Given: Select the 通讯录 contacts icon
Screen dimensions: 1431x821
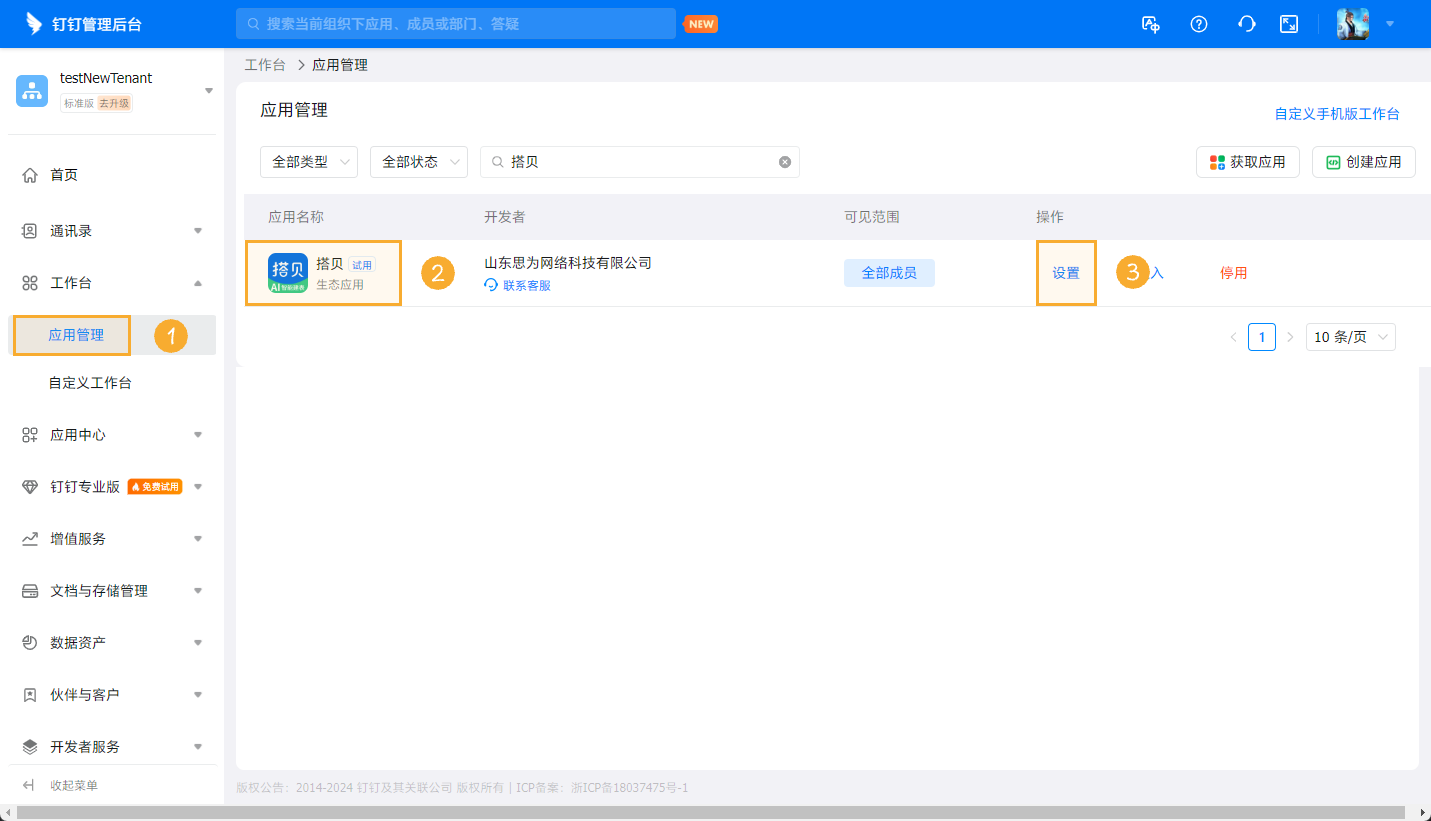Looking at the screenshot, I should (30, 230).
